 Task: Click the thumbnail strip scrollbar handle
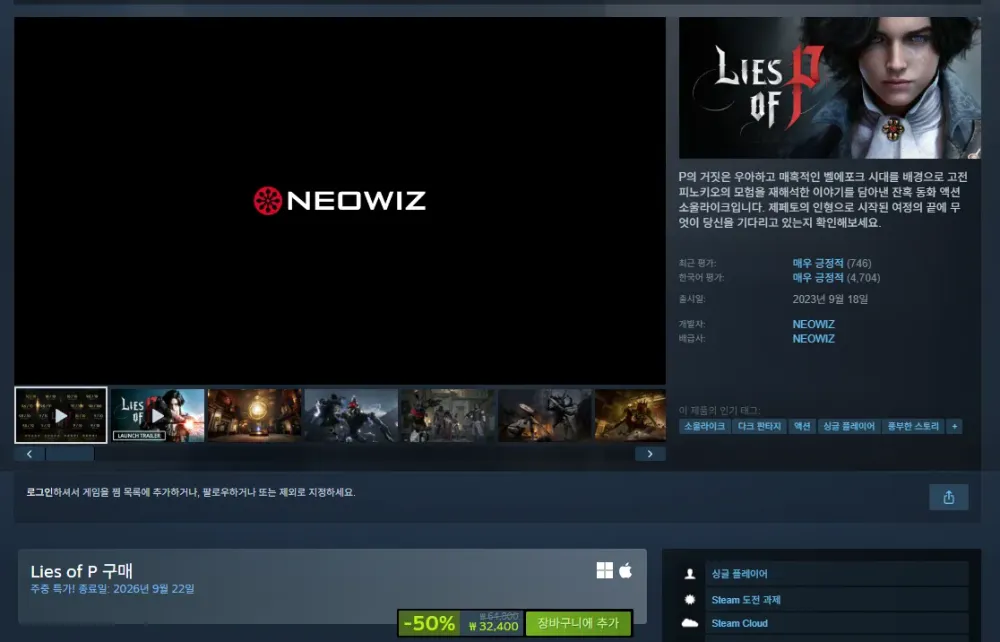pos(70,454)
